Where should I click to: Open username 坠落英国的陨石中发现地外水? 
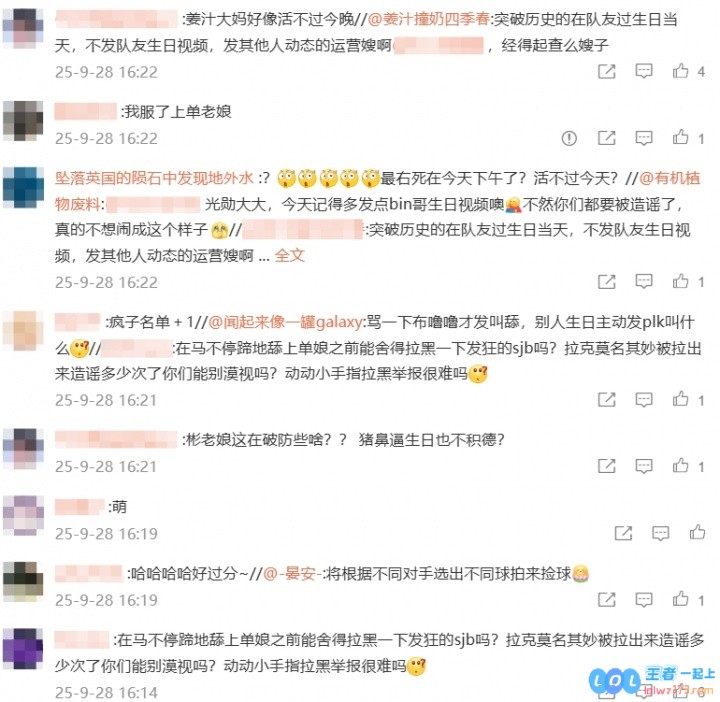click(154, 178)
